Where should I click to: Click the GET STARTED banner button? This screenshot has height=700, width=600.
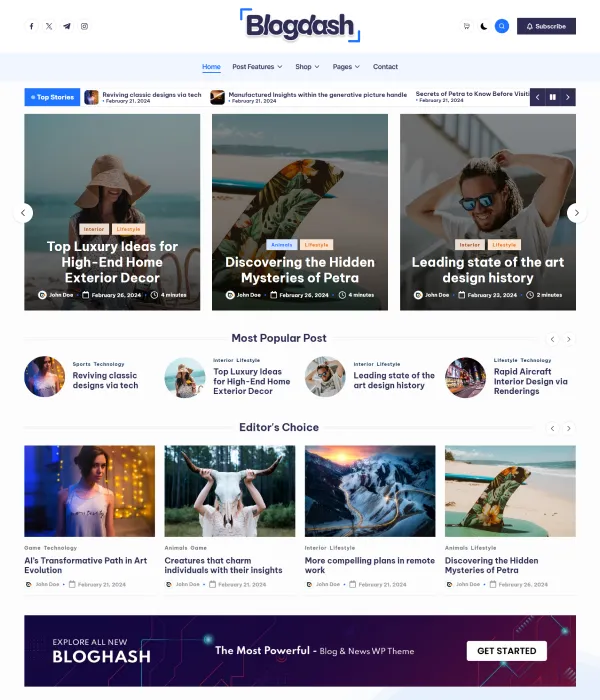click(x=507, y=651)
